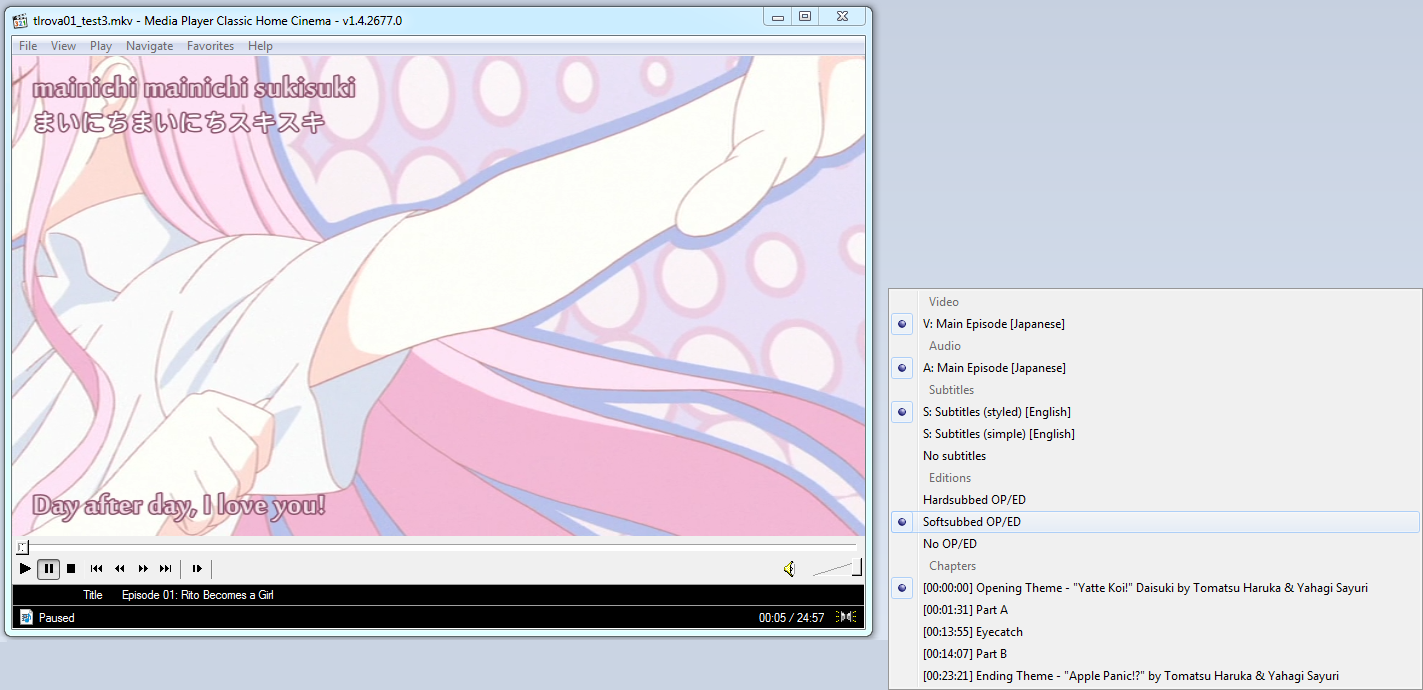Jump to chapter Part A at 00:01:31
Screen dimensions: 1423x690
click(x=1155, y=610)
